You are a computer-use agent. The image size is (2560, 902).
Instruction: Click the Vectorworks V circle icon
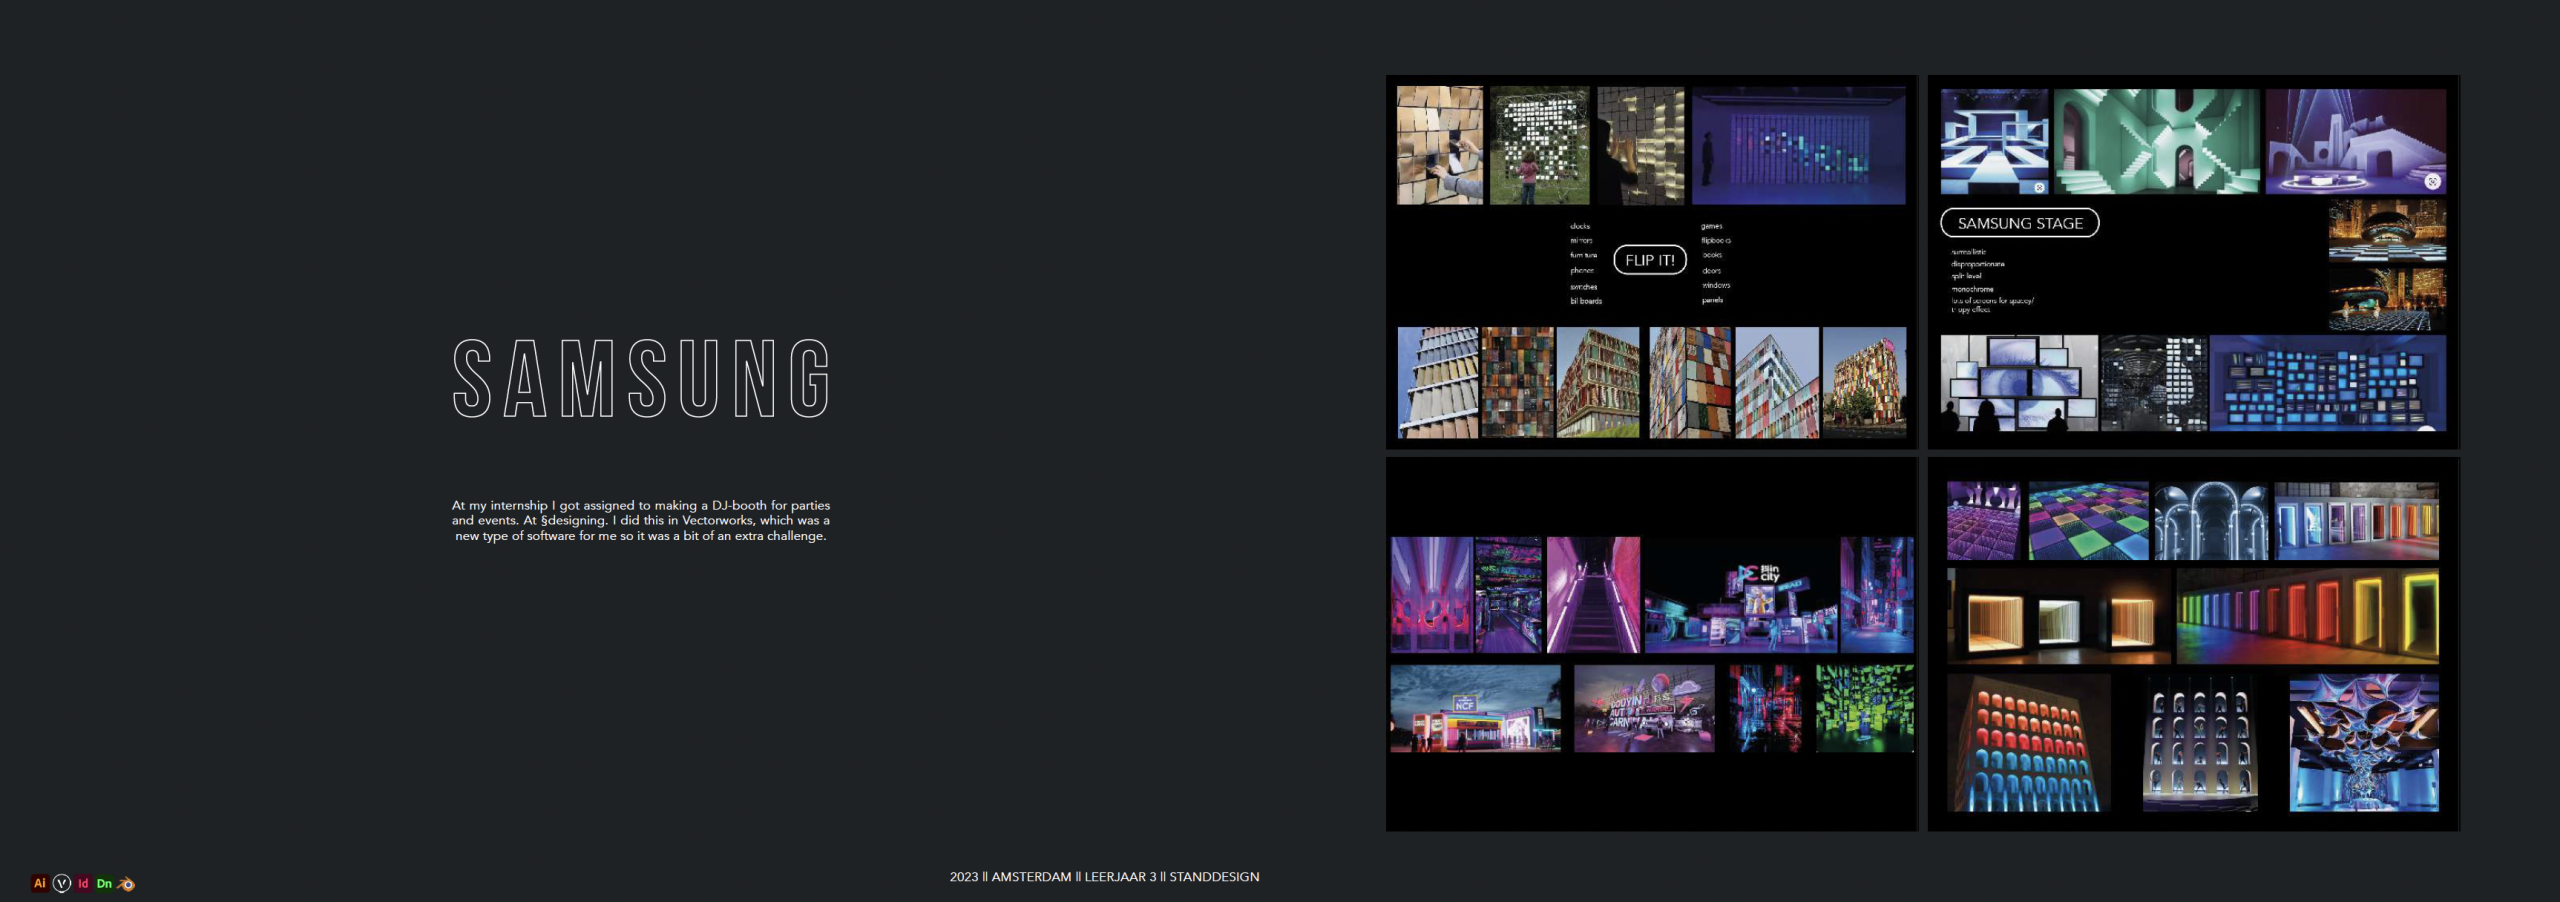click(x=62, y=883)
